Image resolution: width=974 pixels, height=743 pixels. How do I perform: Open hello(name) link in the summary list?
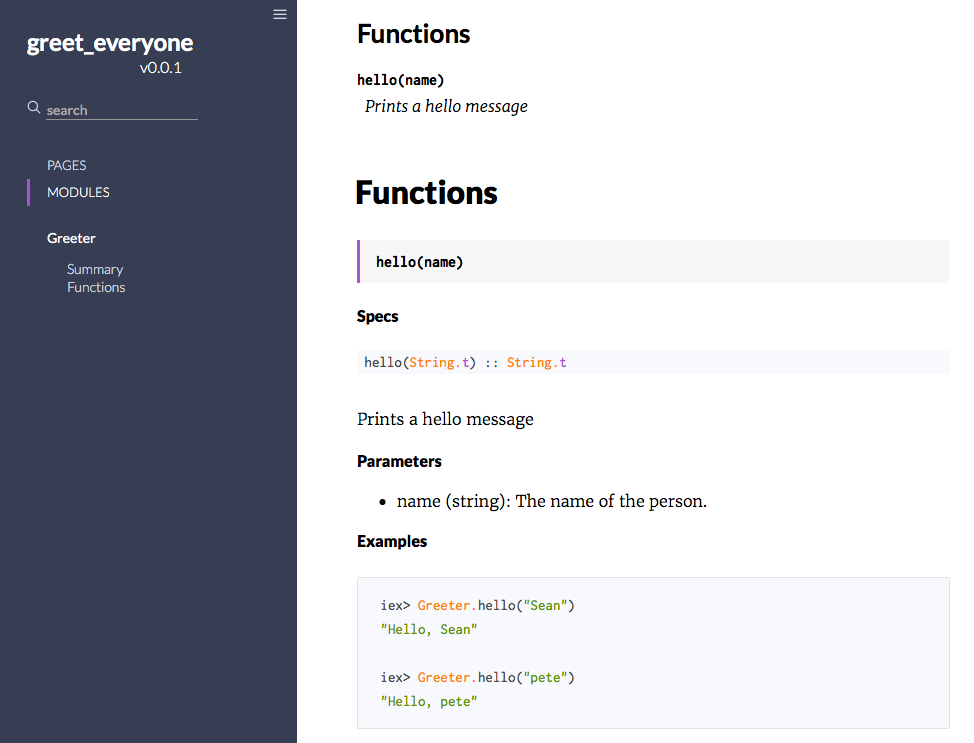tap(400, 80)
